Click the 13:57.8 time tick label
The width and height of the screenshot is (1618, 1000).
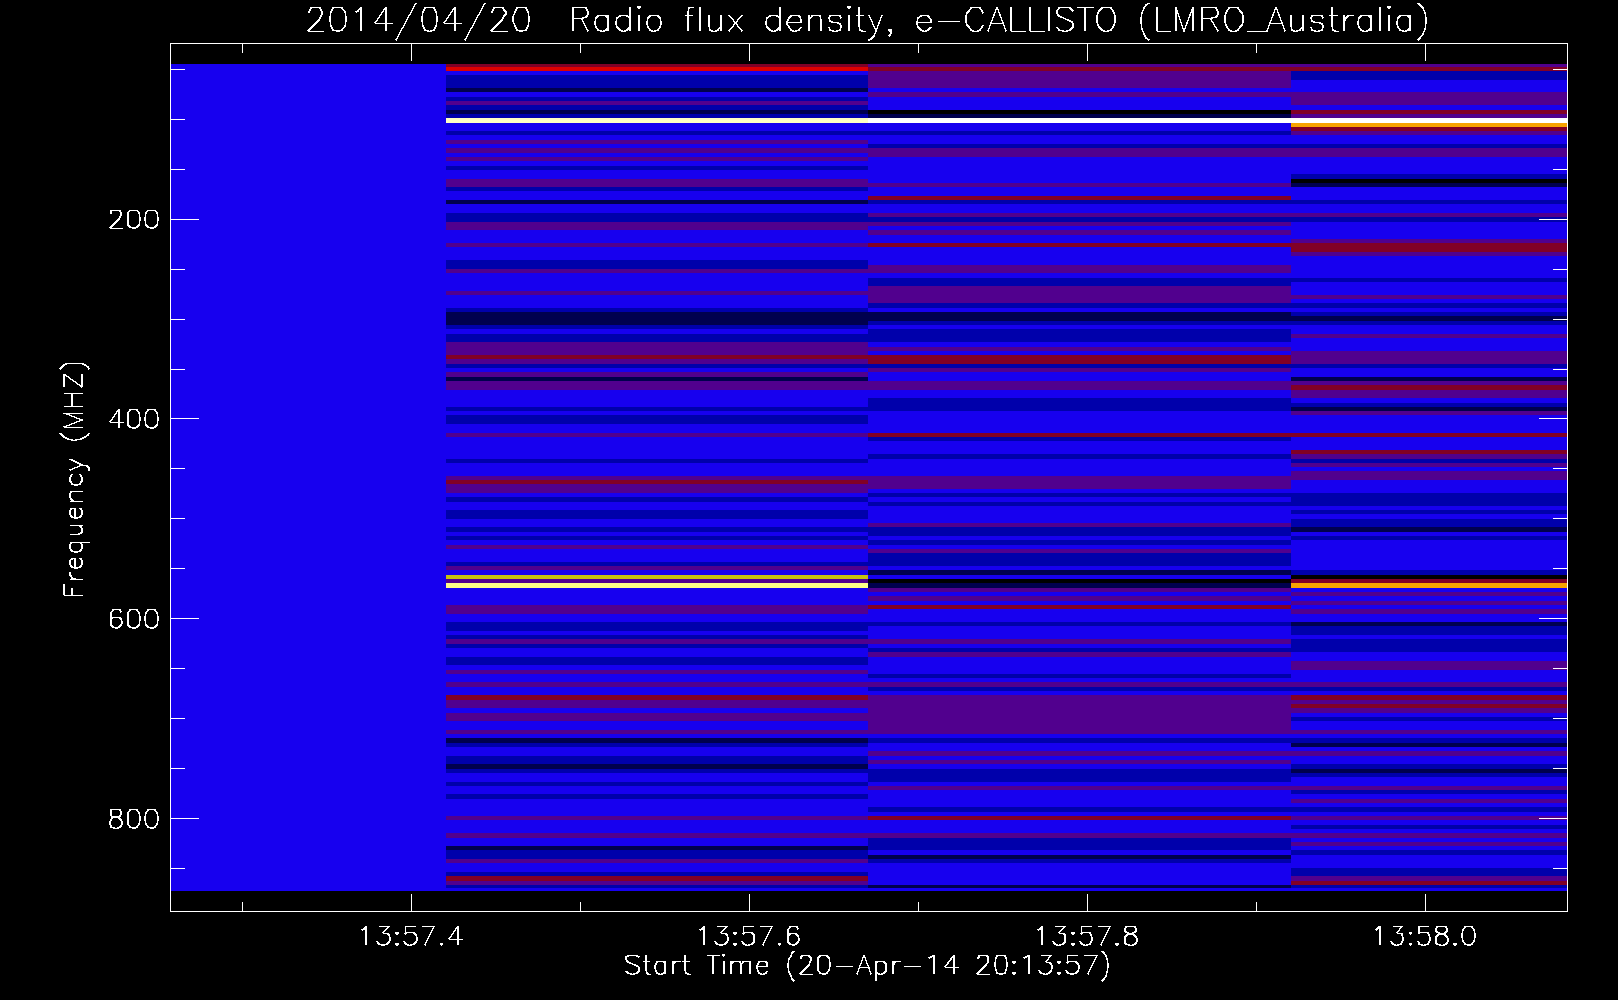[1086, 937]
